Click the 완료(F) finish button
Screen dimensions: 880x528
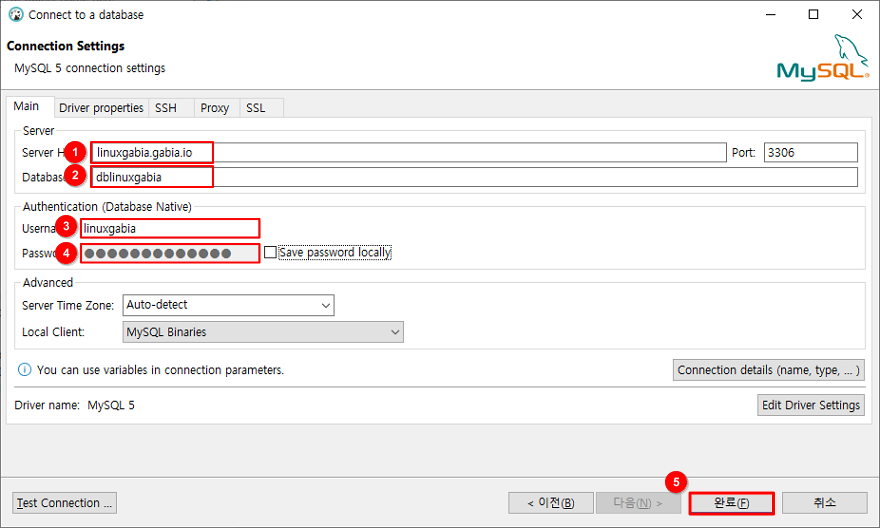[x=731, y=503]
